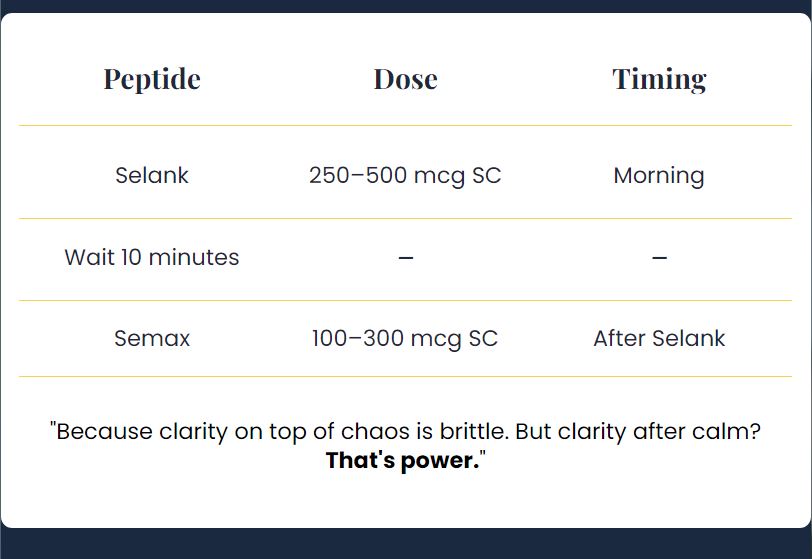The width and height of the screenshot is (812, 559).
Task: Select the Selank peptide cell
Action: 152,175
